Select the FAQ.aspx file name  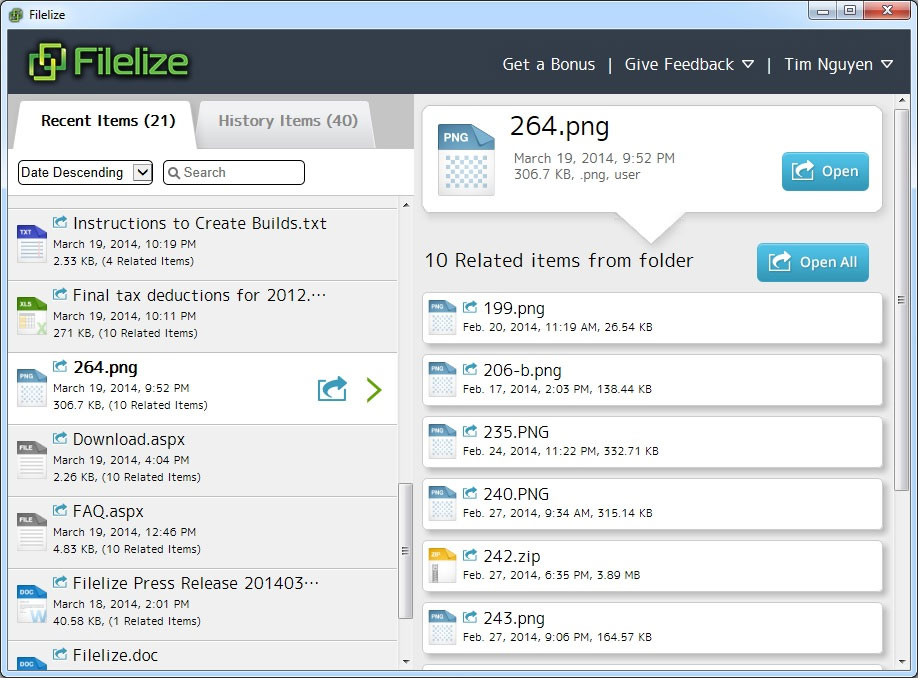[108, 512]
